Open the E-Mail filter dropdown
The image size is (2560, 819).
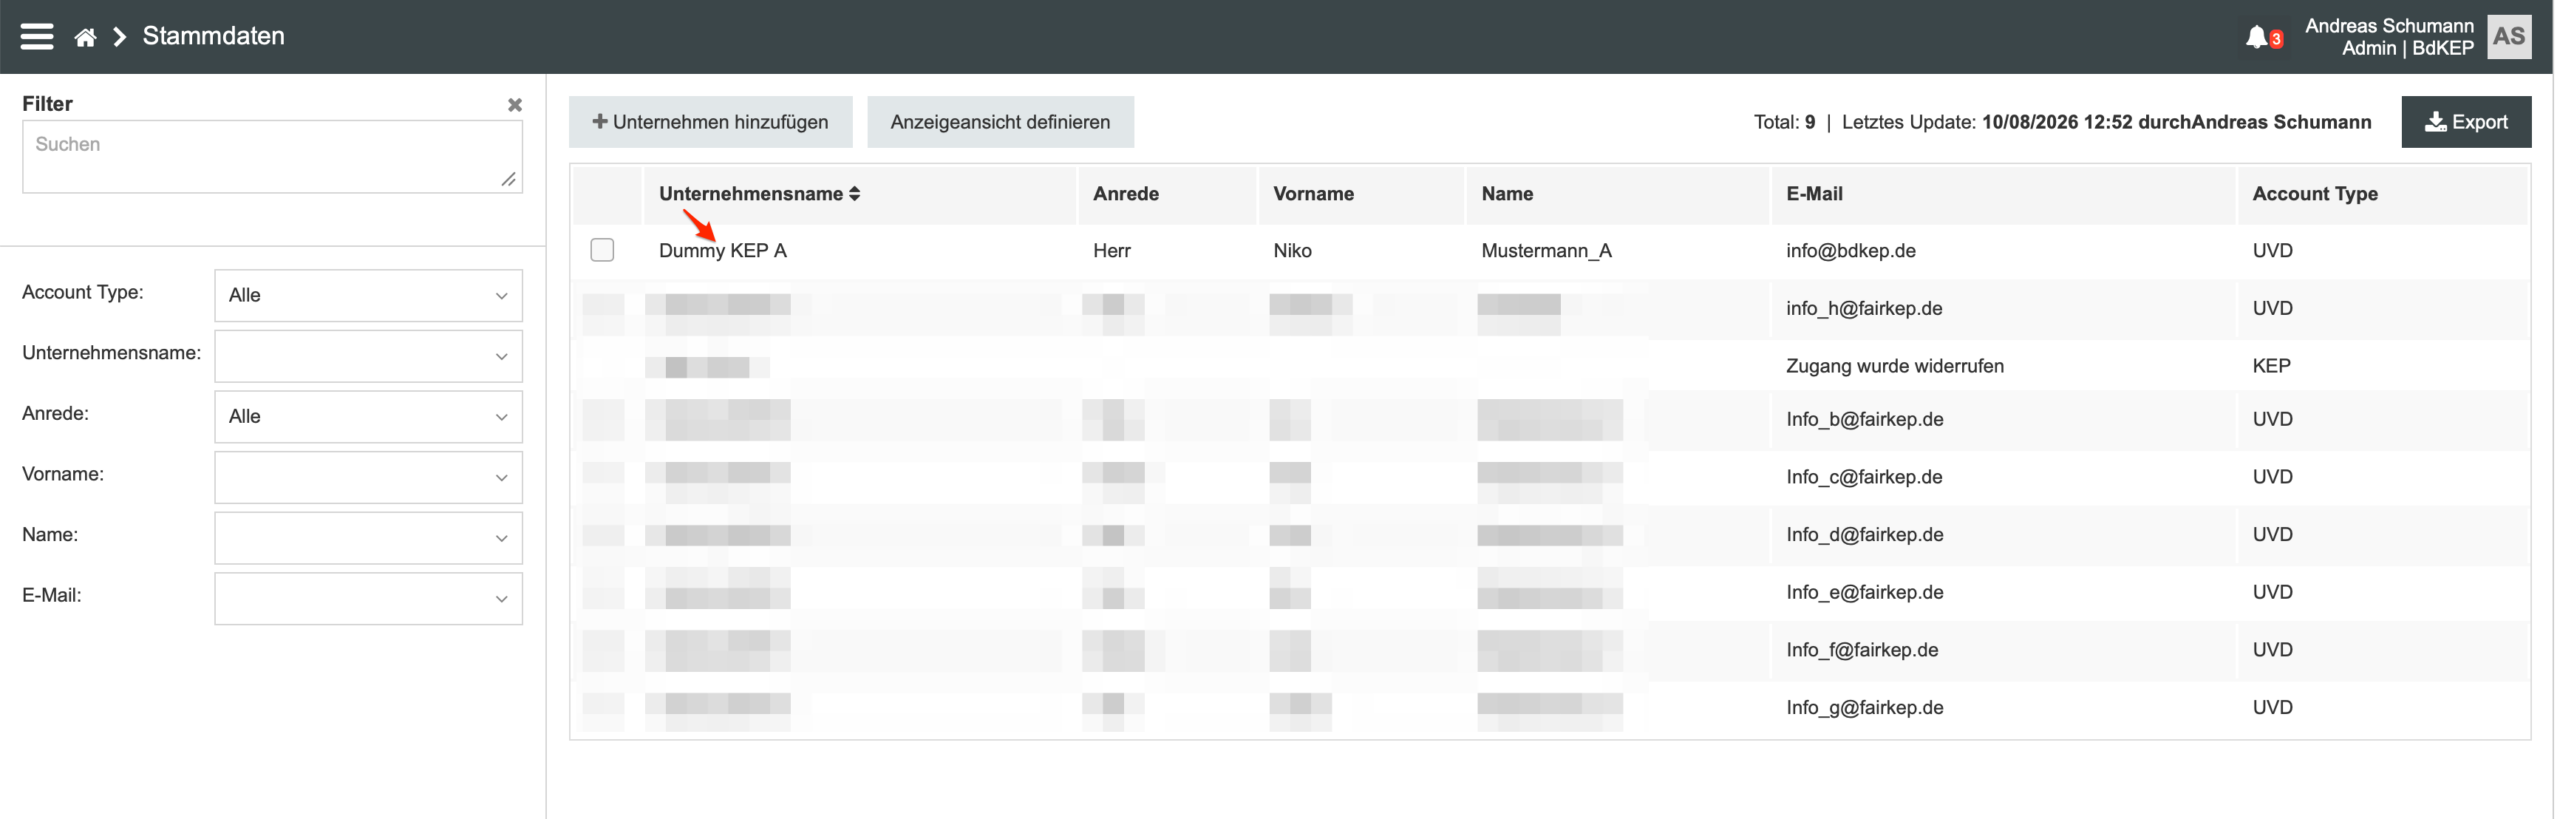pos(368,598)
